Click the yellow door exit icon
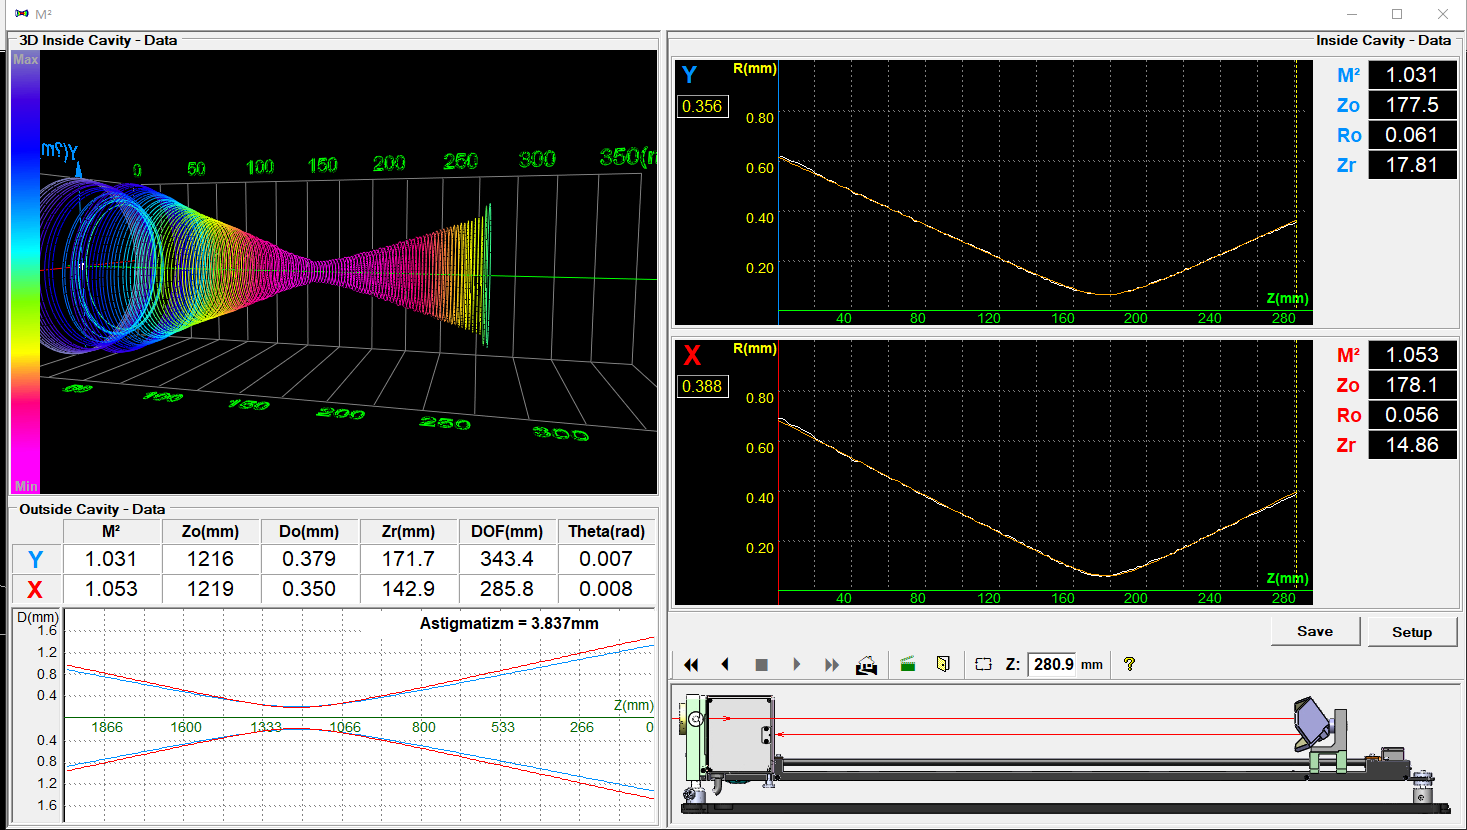The height and width of the screenshot is (830, 1467). 943,664
